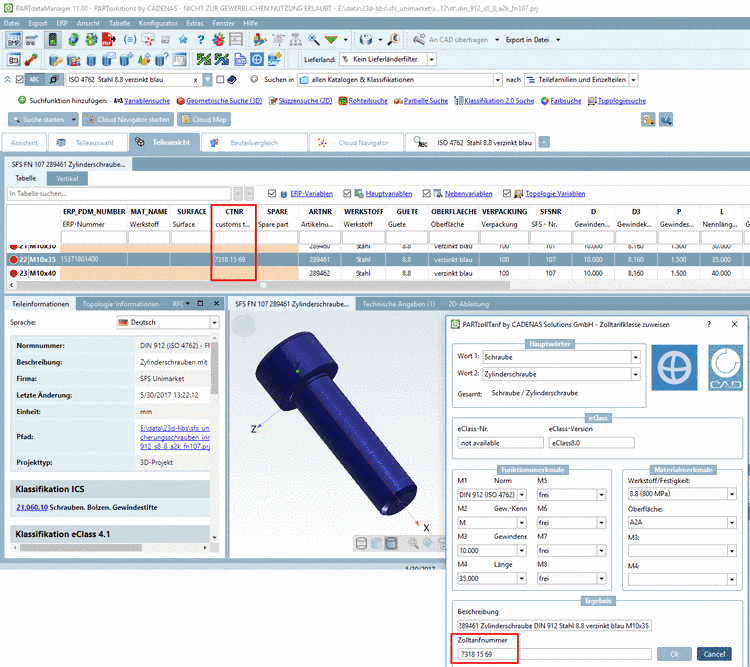The height and width of the screenshot is (667, 750).
Task: Toggle the checkbox next to the book icon
Action: click(220, 79)
